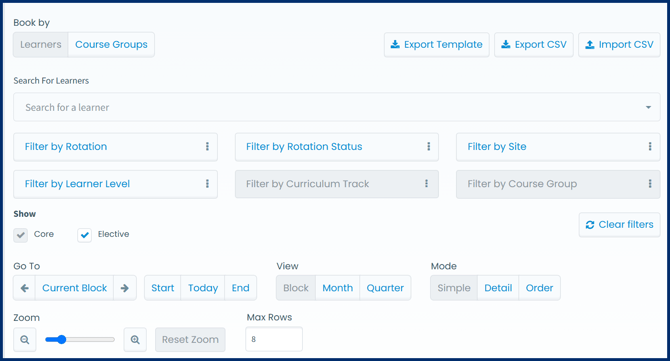Open the Filter by Rotation Status dropdown
The width and height of the screenshot is (670, 361).
[x=337, y=147]
